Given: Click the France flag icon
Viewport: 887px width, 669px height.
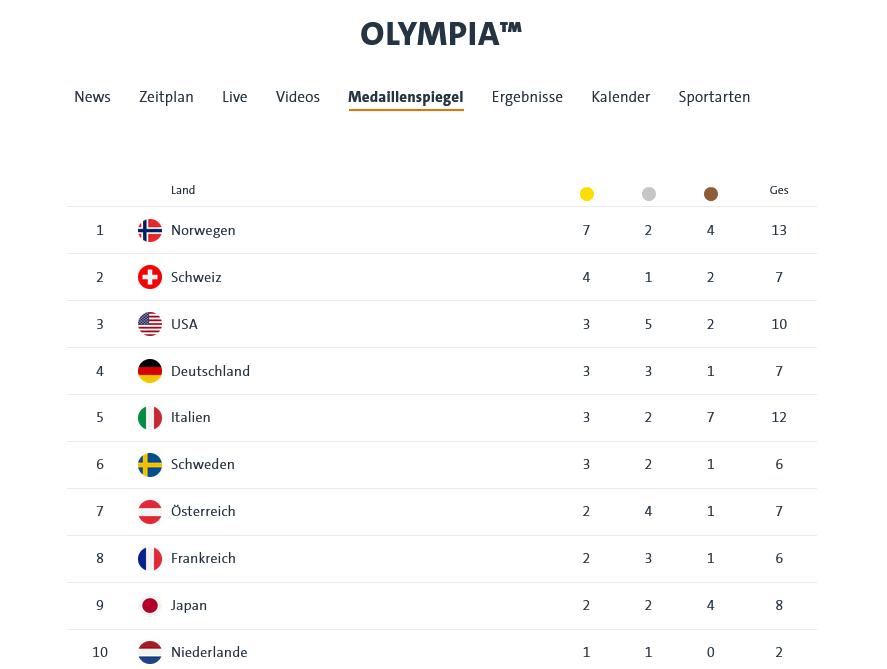Looking at the screenshot, I should [x=150, y=558].
